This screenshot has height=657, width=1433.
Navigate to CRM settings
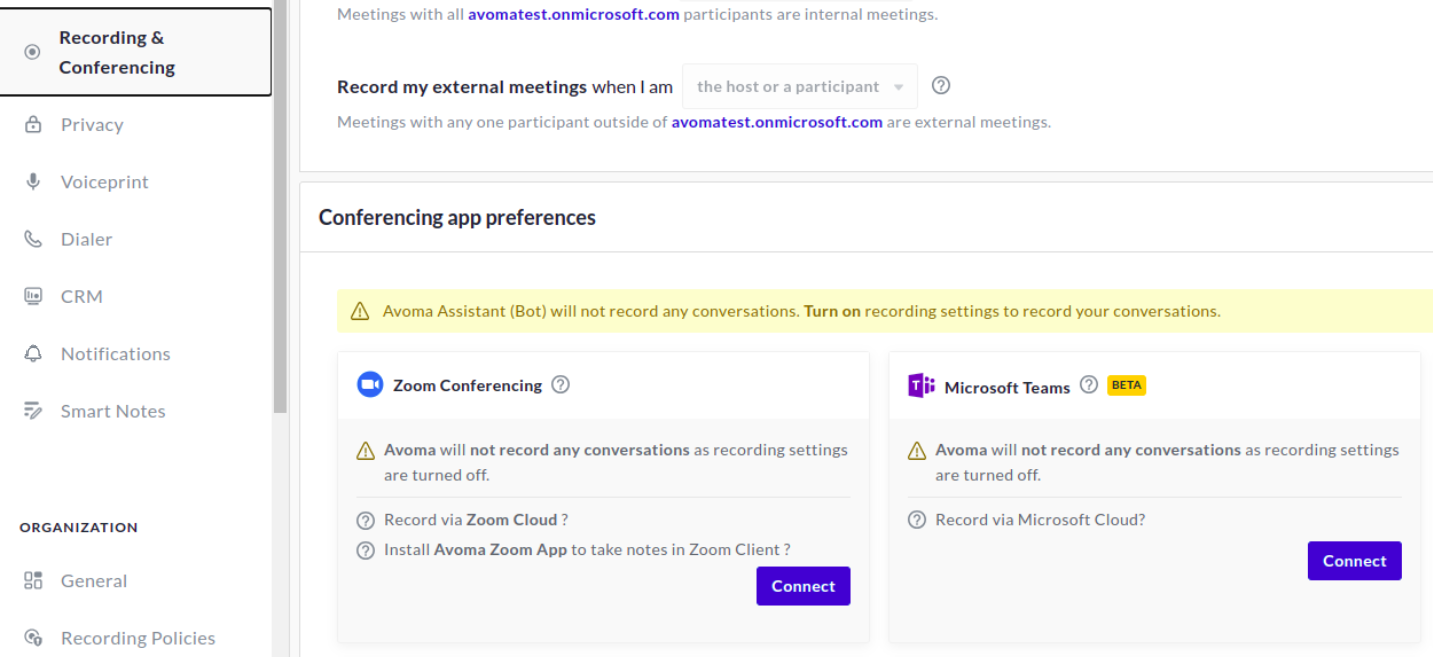tap(81, 296)
